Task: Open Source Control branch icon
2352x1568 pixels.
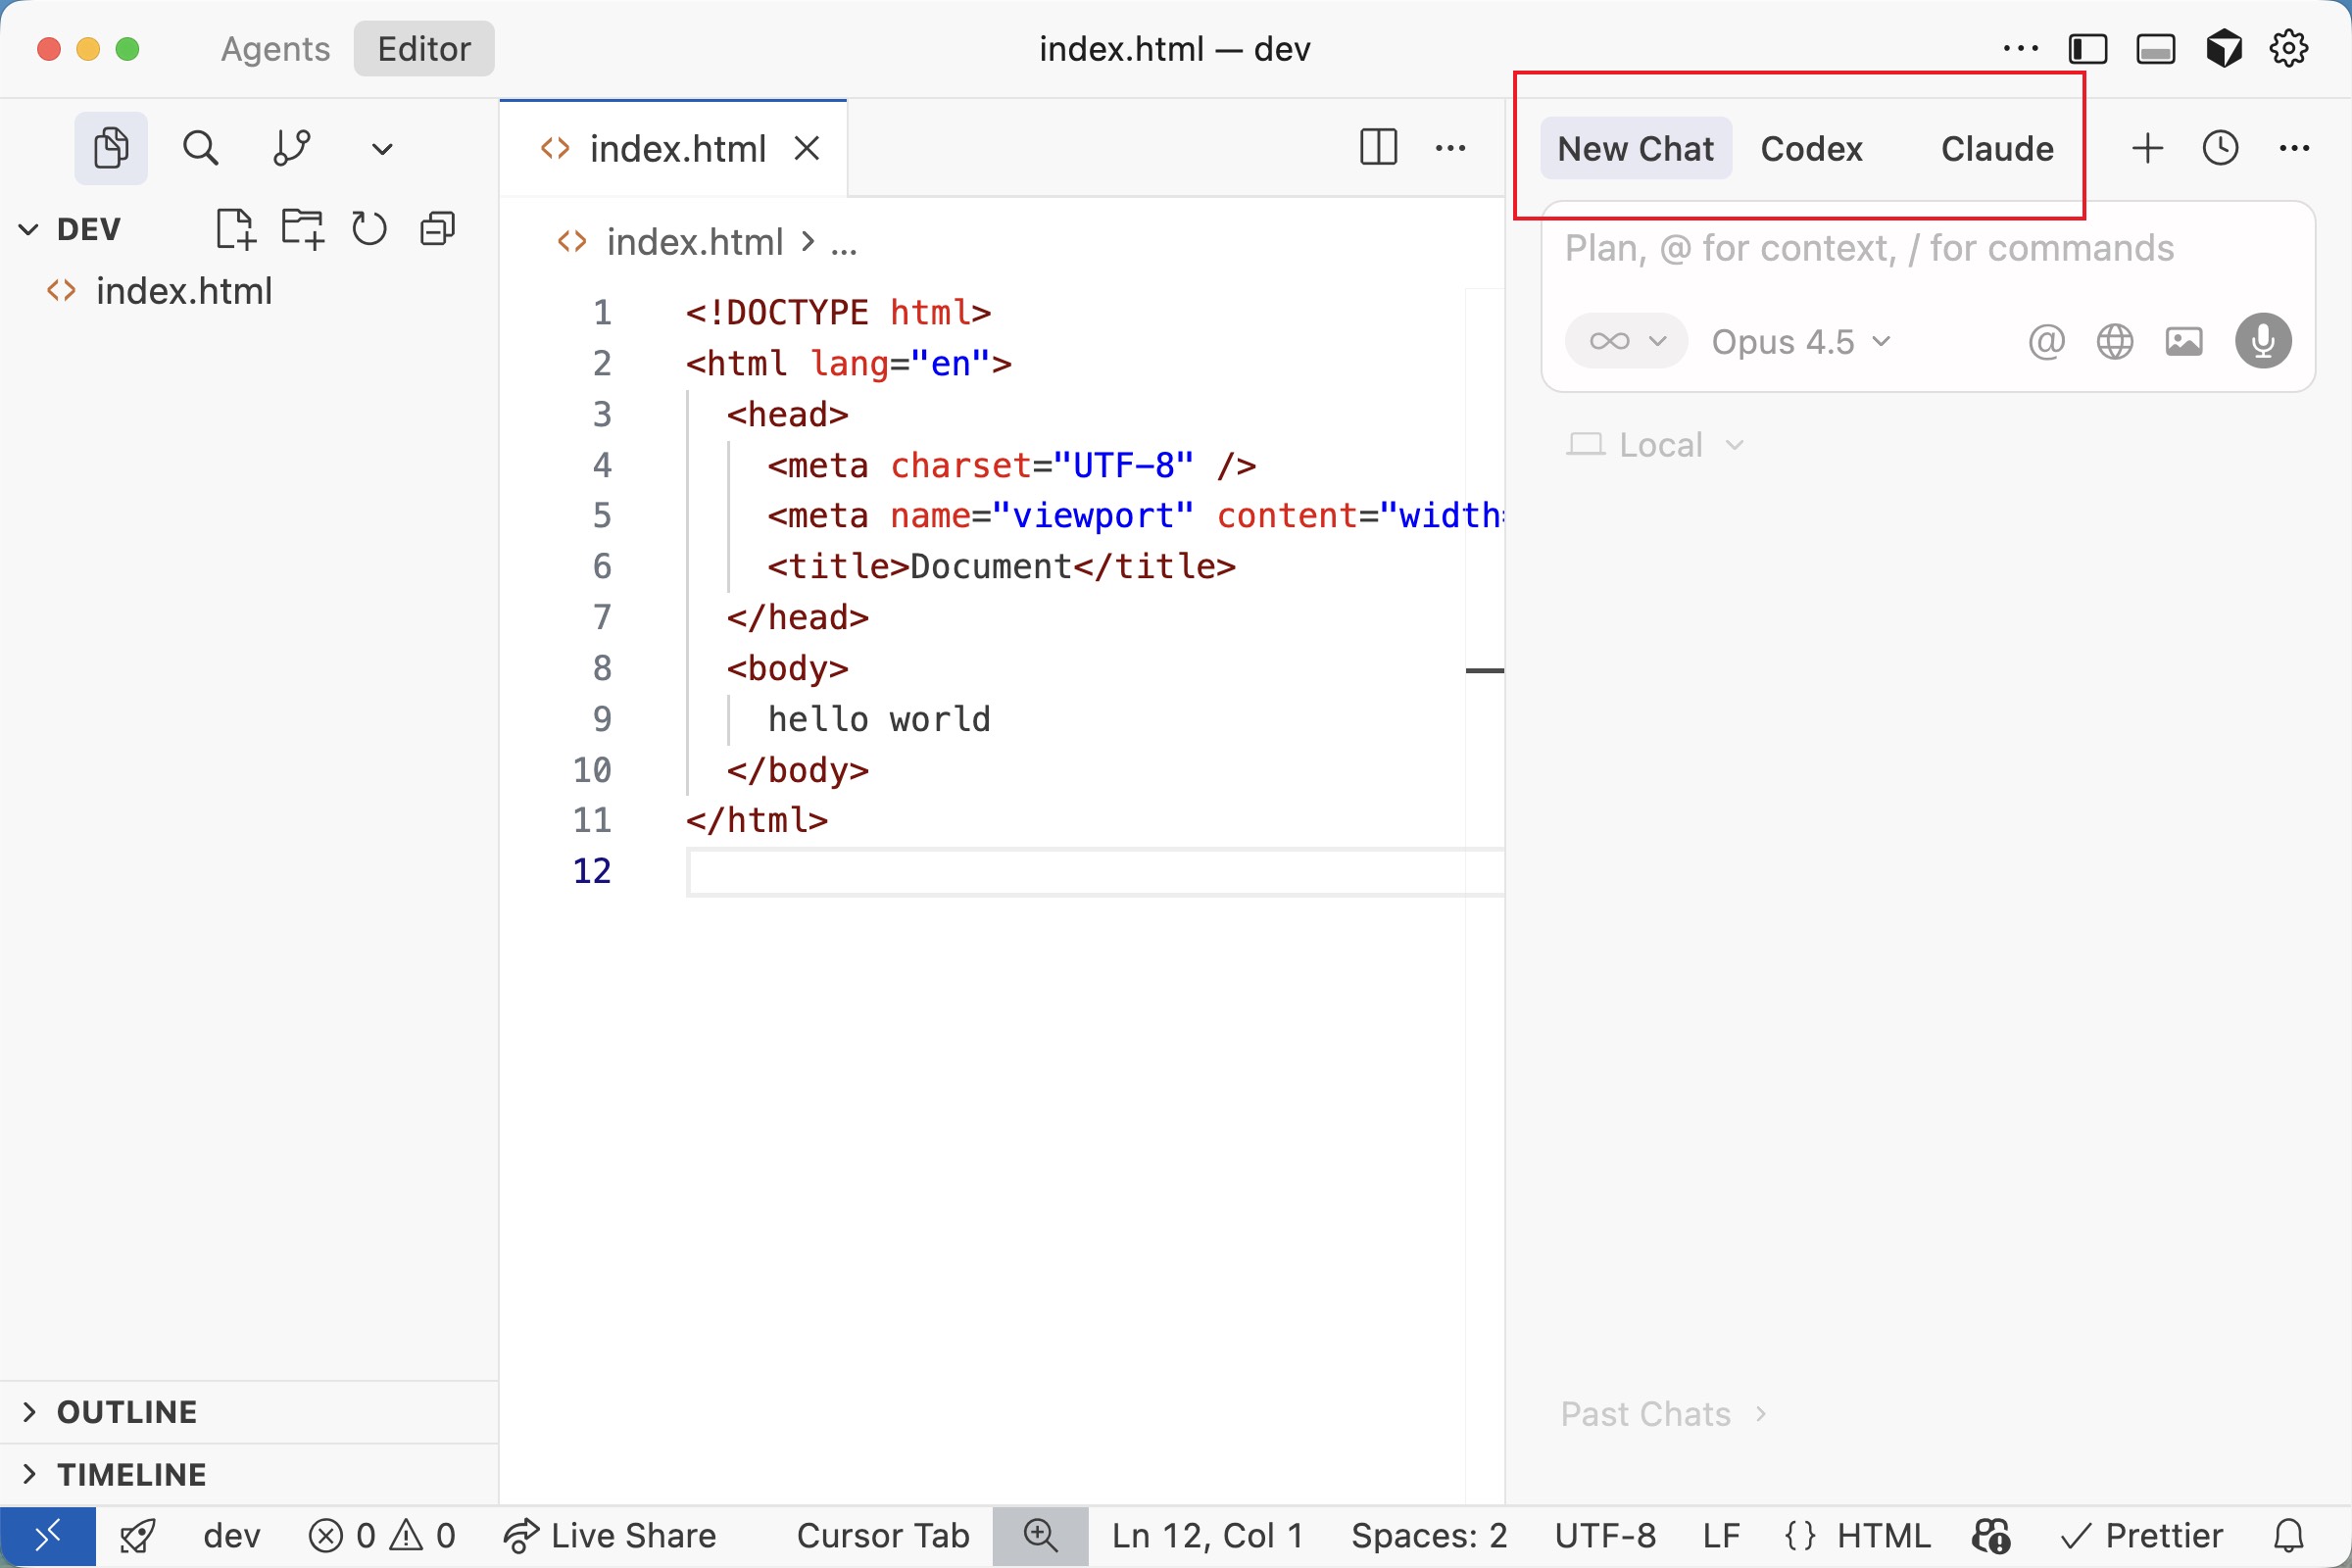Action: [291, 148]
